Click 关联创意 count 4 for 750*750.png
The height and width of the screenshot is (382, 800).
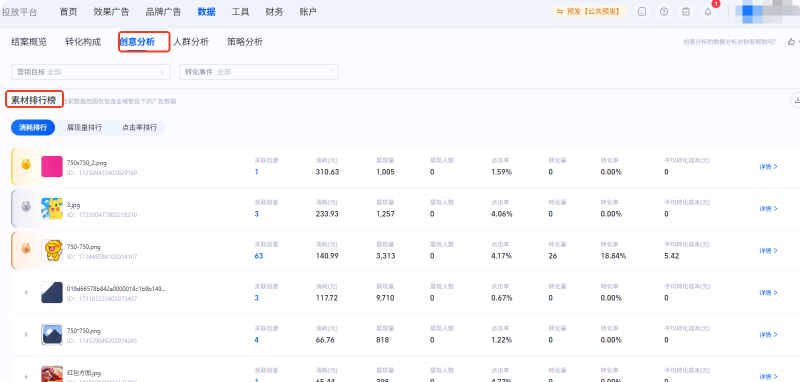[x=257, y=340]
